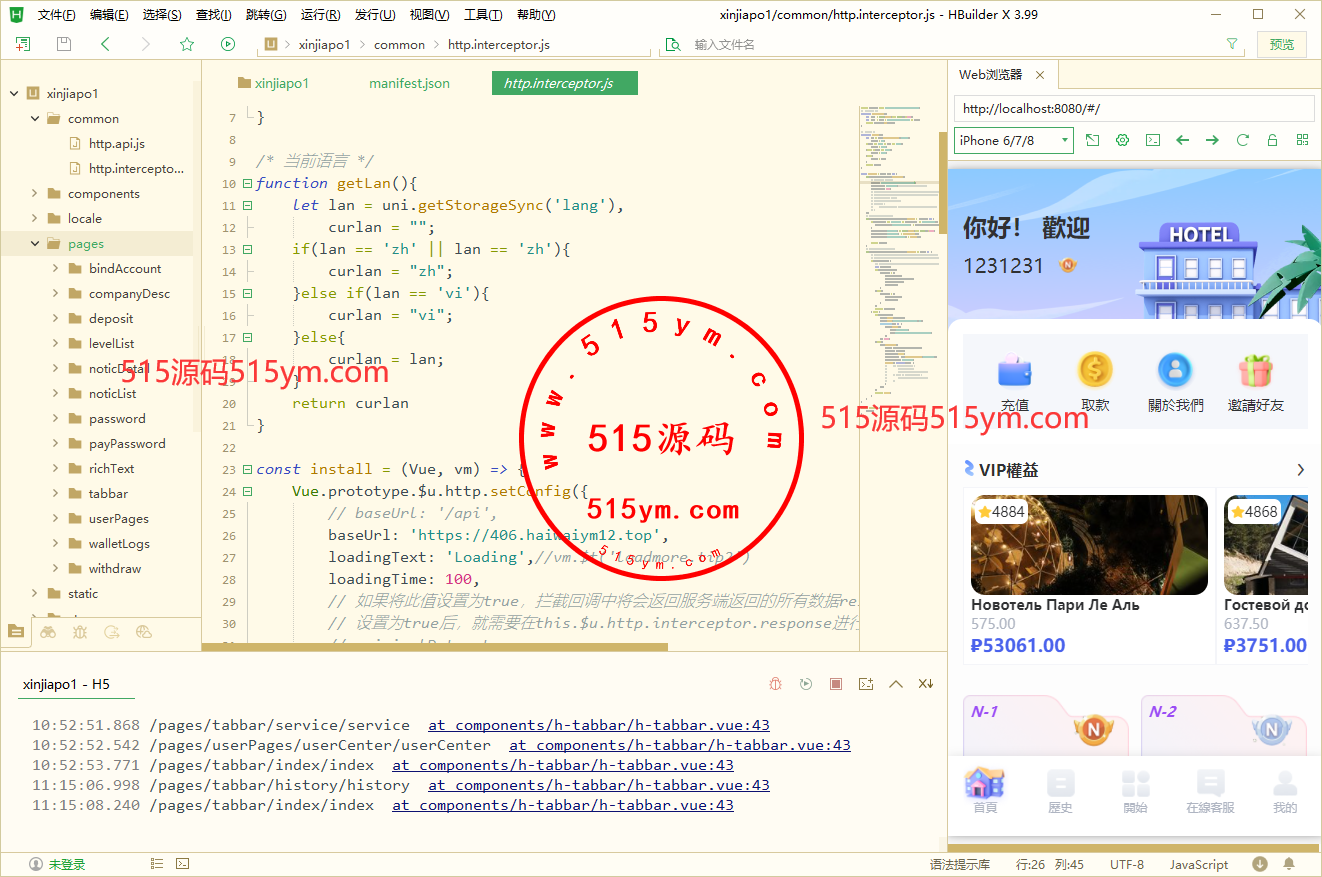1322x877 pixels.
Task: Open h-tabbar.vue:43 link in service log line
Action: pos(599,725)
